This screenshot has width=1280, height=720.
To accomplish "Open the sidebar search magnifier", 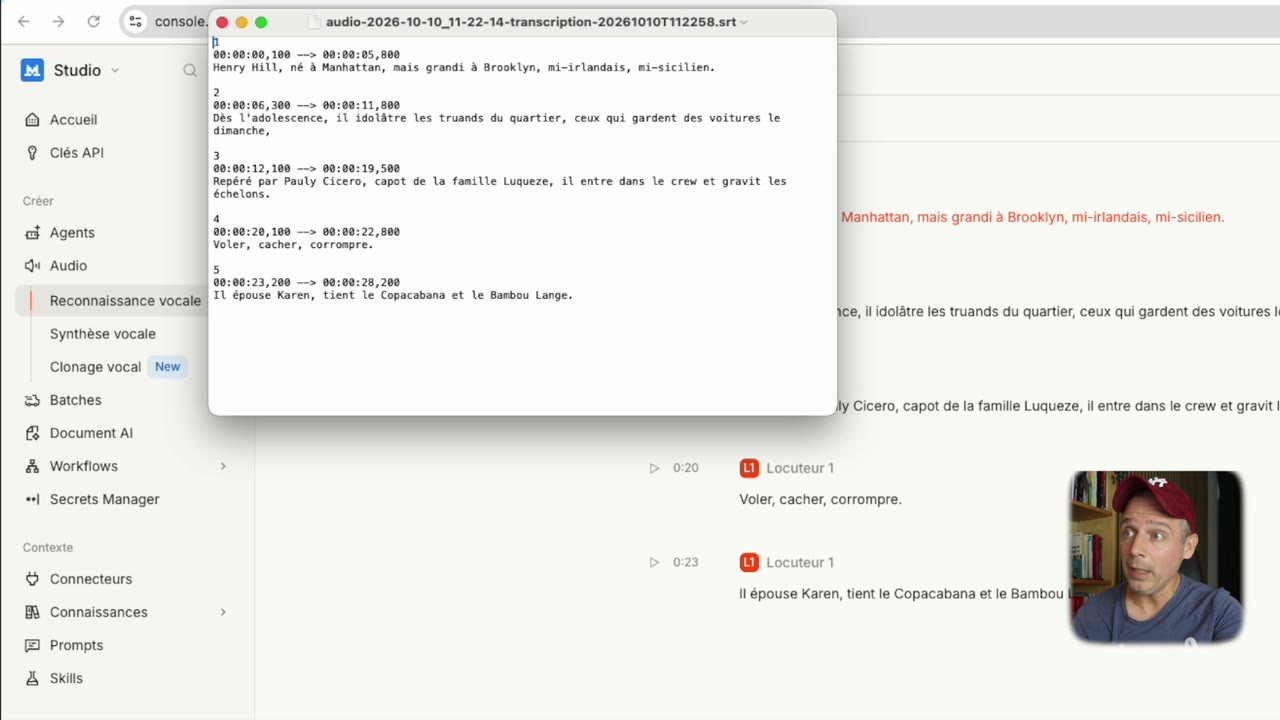I will pyautogui.click(x=190, y=70).
